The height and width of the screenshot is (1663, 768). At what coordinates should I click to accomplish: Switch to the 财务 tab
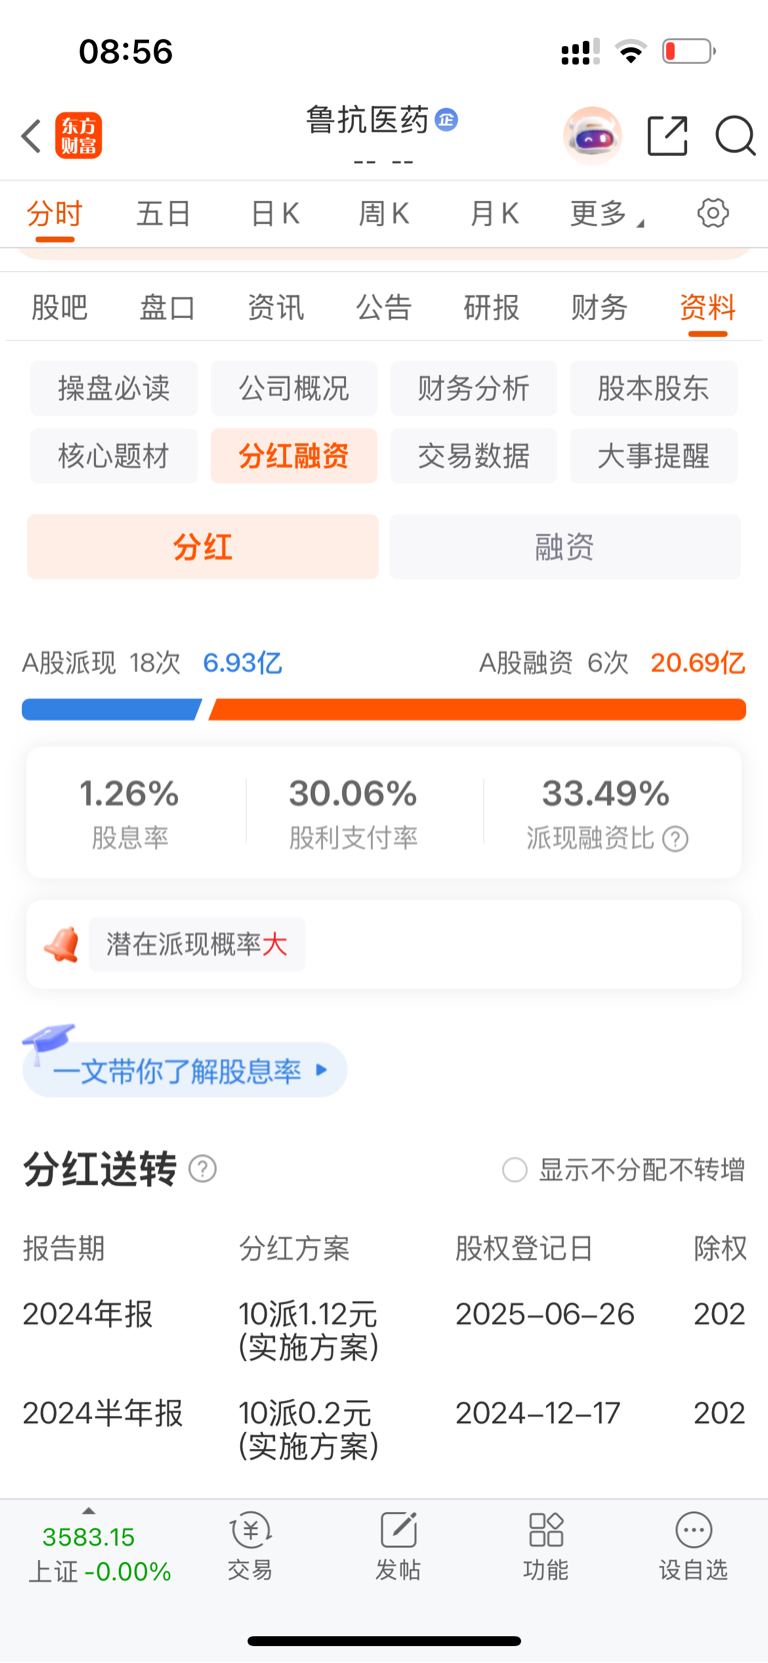pyautogui.click(x=599, y=307)
